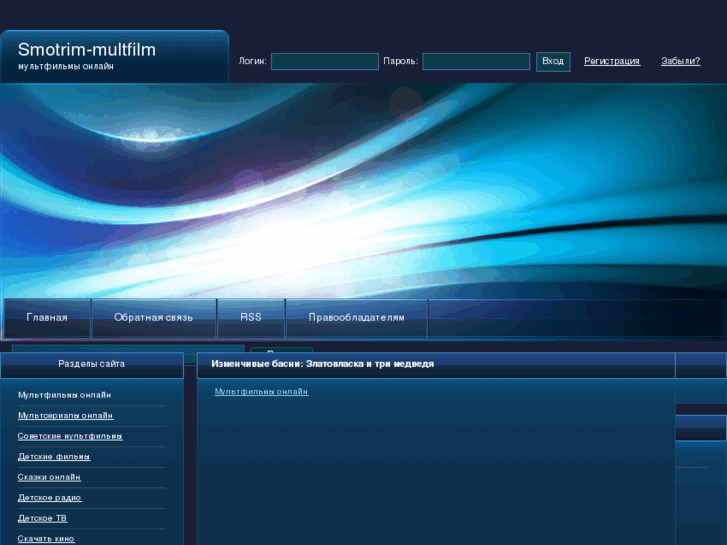727x545 pixels.
Task: Click the Мультфильмы онлайн category link in article
Action: [x=261, y=391]
